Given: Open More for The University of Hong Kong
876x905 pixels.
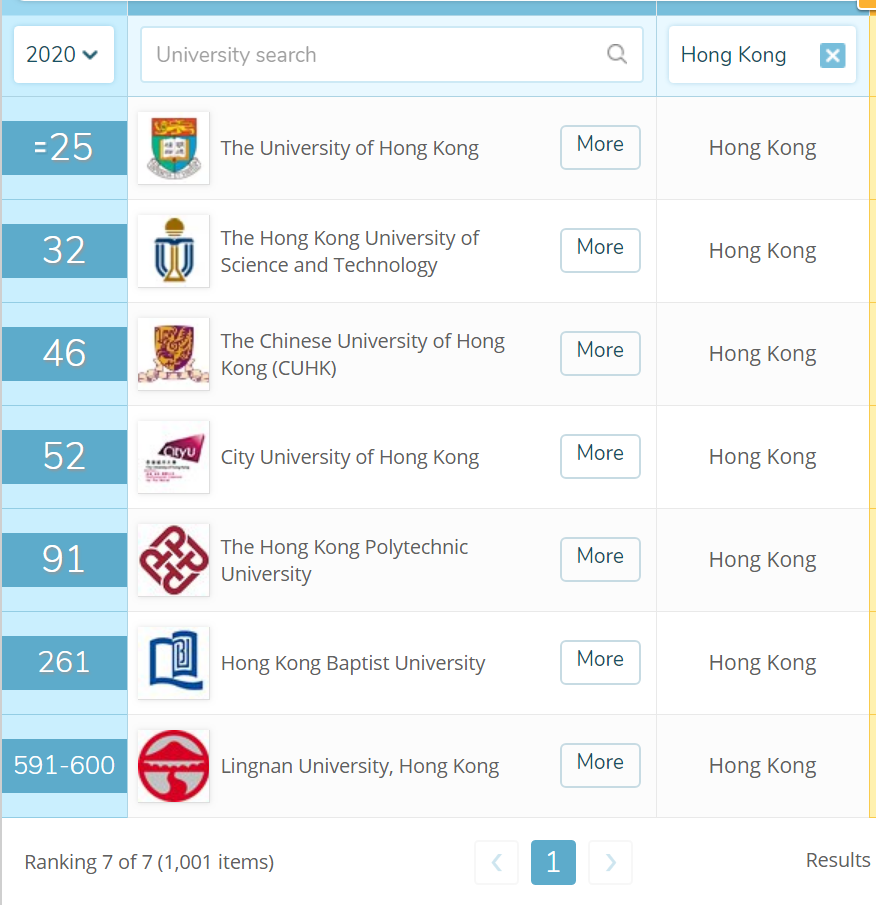Looking at the screenshot, I should click(600, 145).
